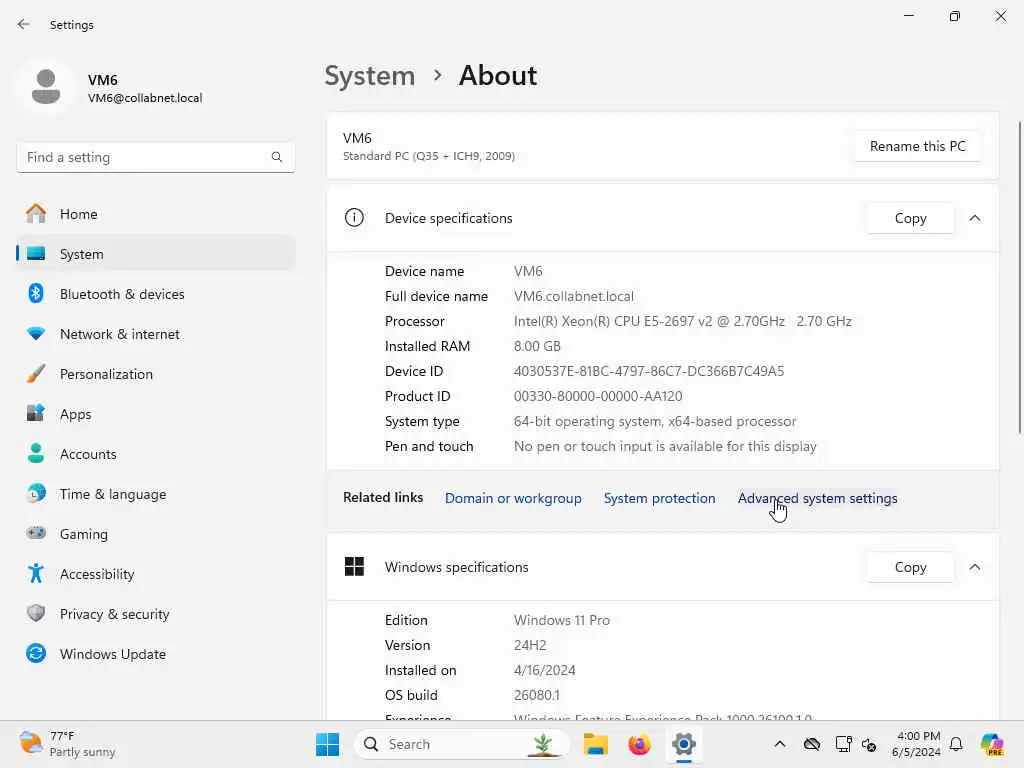Image resolution: width=1024 pixels, height=768 pixels.
Task: Click the vertical scrollbar on About page
Action: [1019, 277]
